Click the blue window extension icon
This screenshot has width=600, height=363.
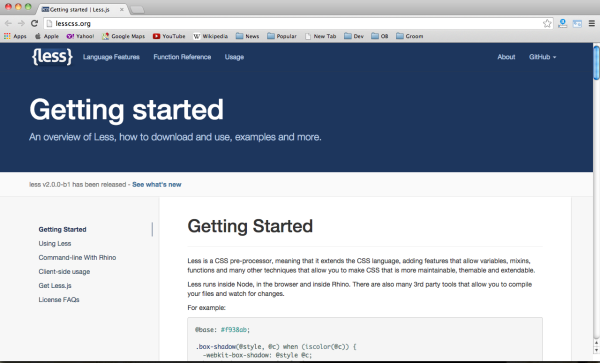577,24
